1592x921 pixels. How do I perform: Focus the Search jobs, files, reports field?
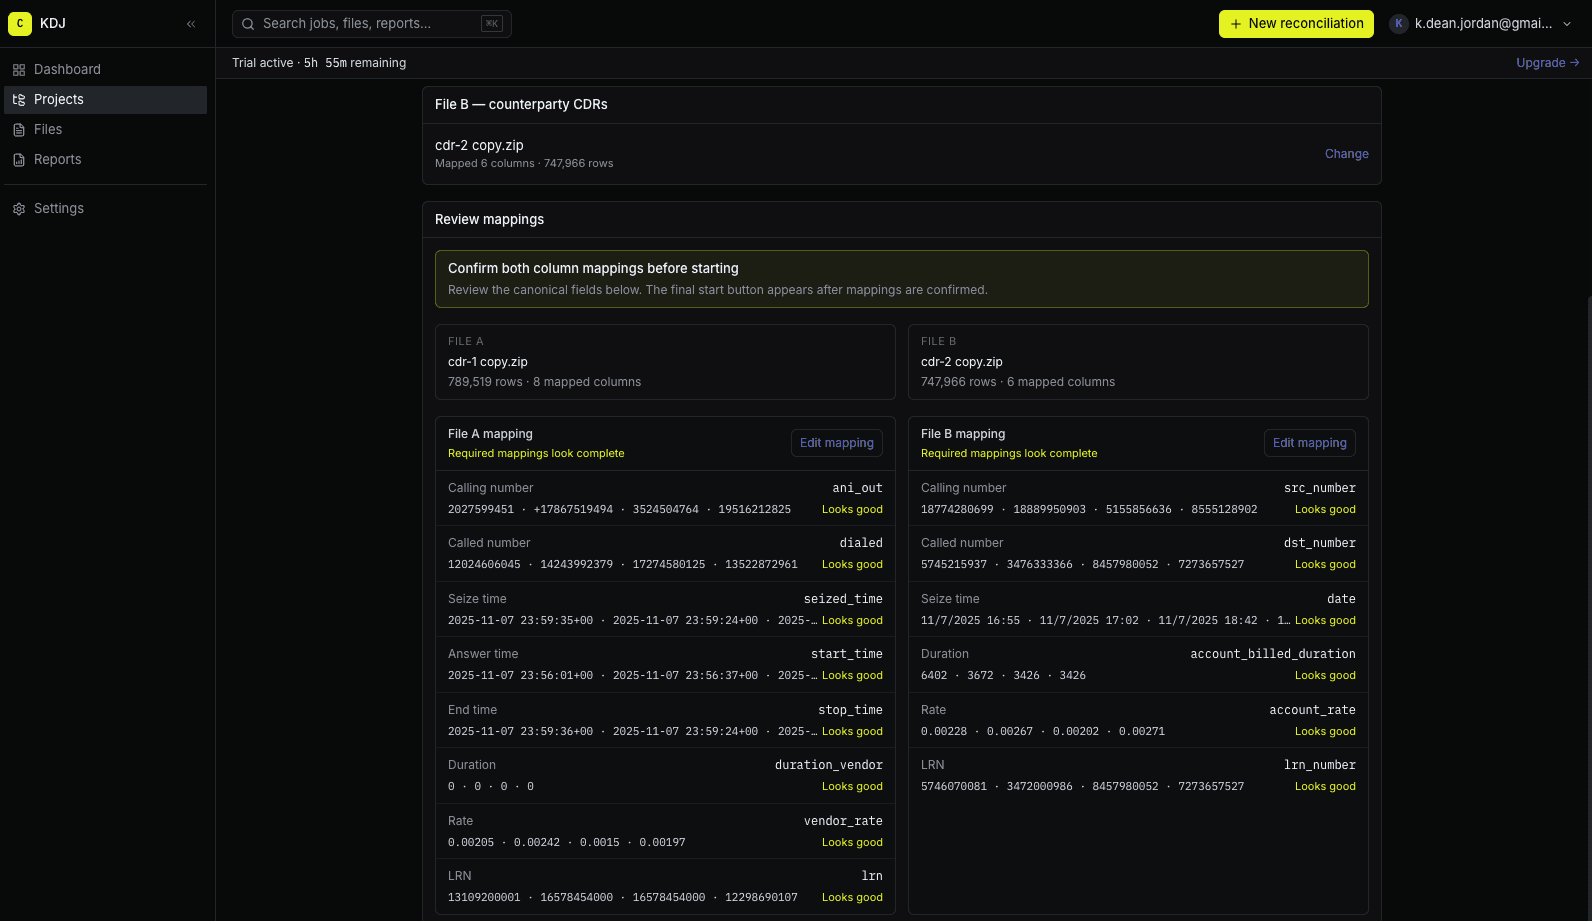tap(372, 24)
